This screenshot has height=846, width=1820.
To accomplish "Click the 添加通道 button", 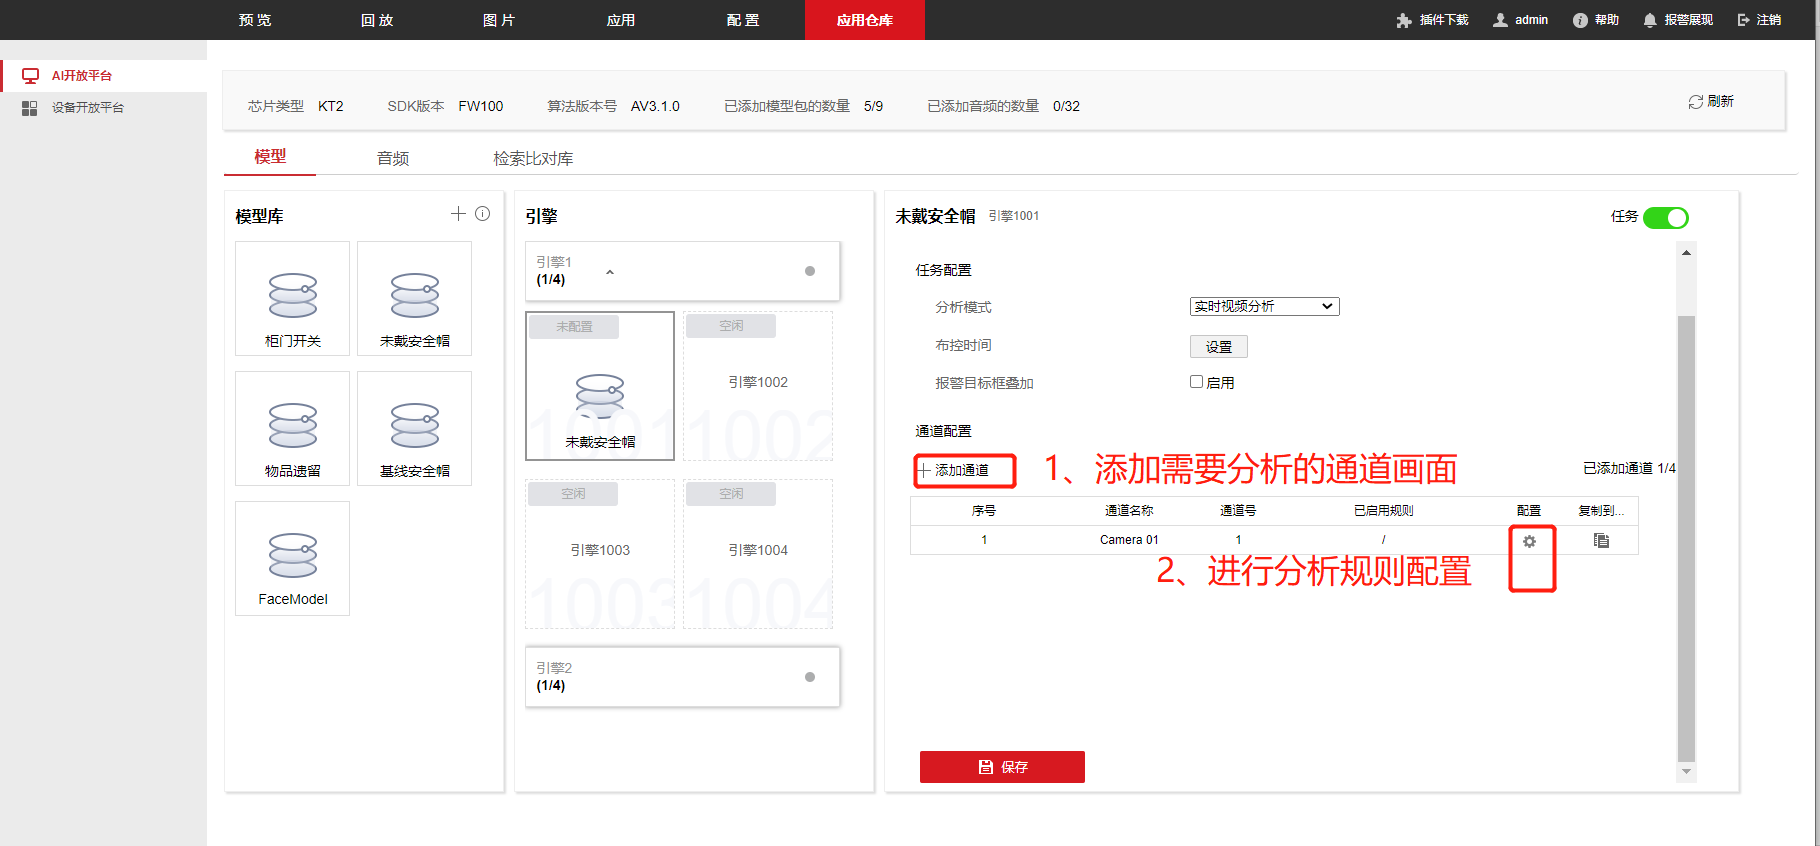I will [955, 470].
